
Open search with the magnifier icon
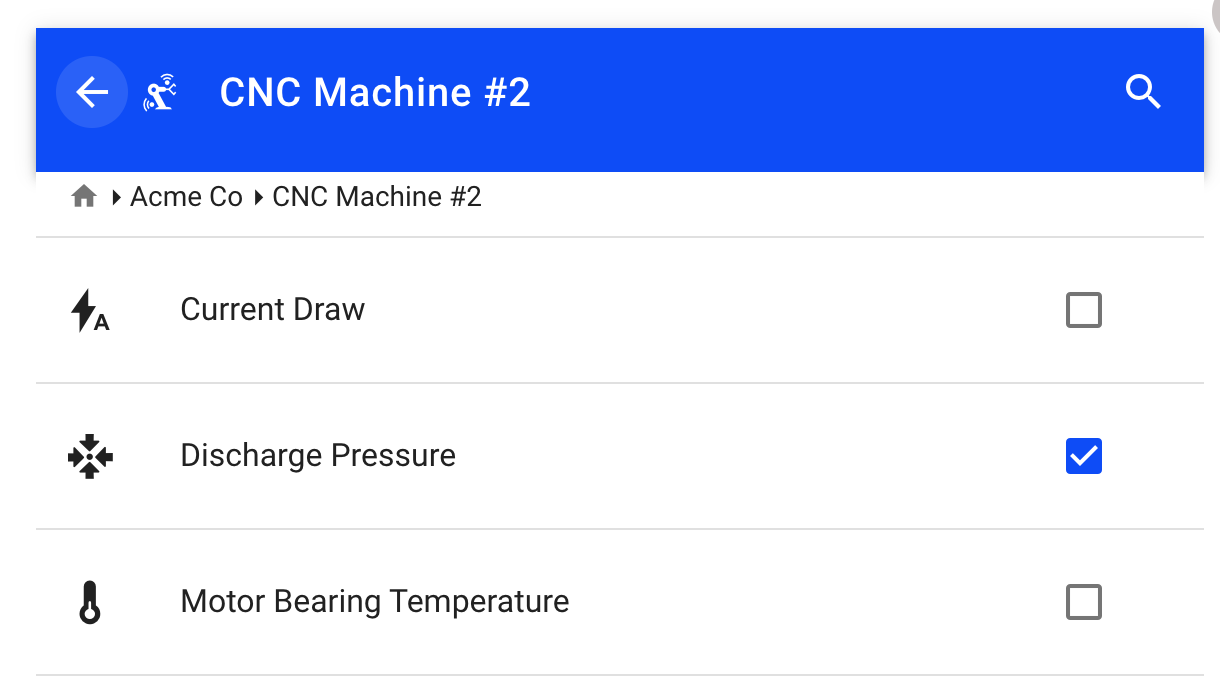tap(1143, 92)
